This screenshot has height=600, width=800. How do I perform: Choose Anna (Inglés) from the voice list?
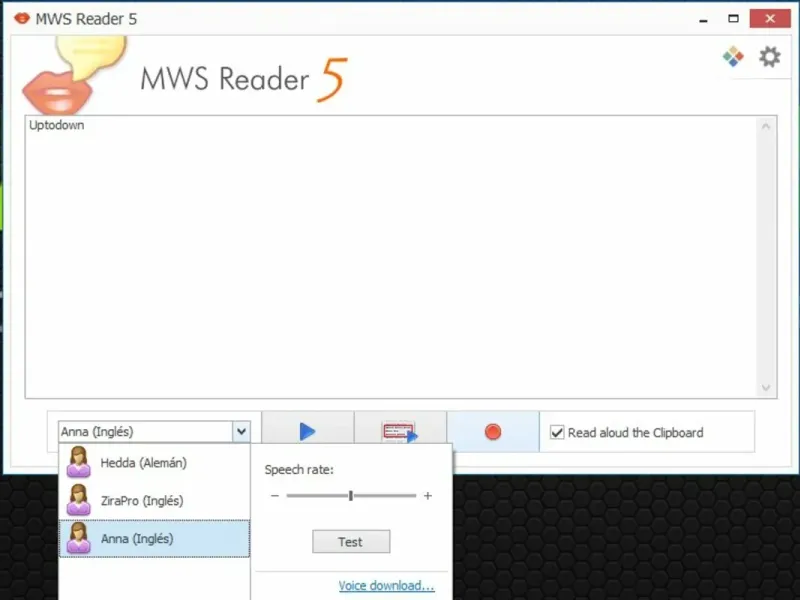(154, 538)
